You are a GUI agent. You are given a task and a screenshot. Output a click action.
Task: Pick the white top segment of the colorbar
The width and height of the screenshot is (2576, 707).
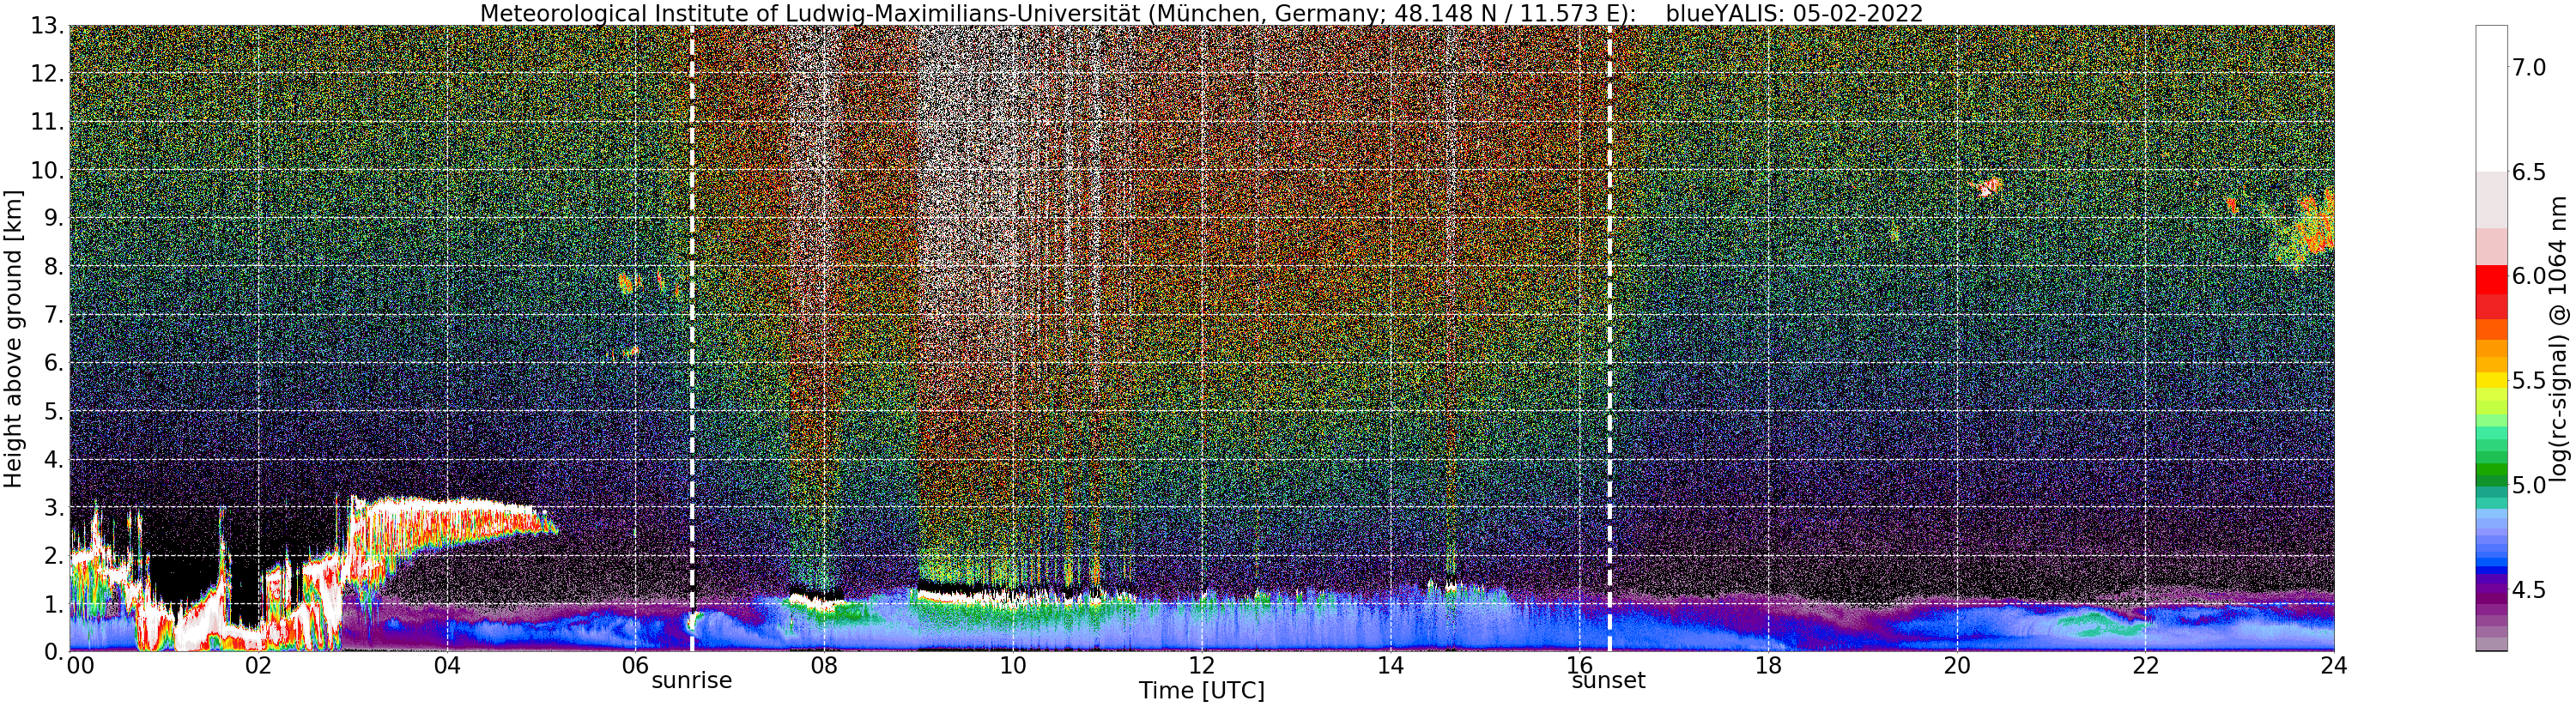click(x=2492, y=98)
